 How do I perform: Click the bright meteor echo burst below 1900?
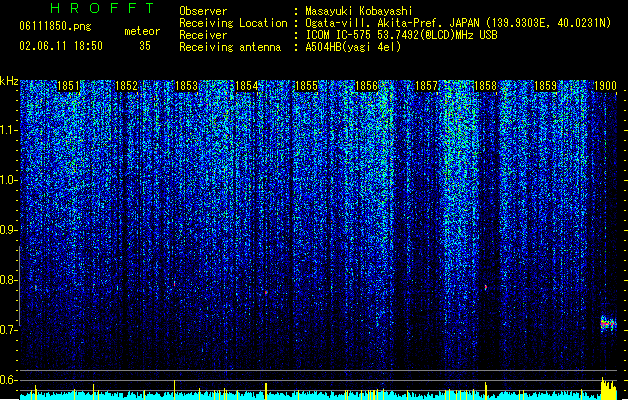608,323
